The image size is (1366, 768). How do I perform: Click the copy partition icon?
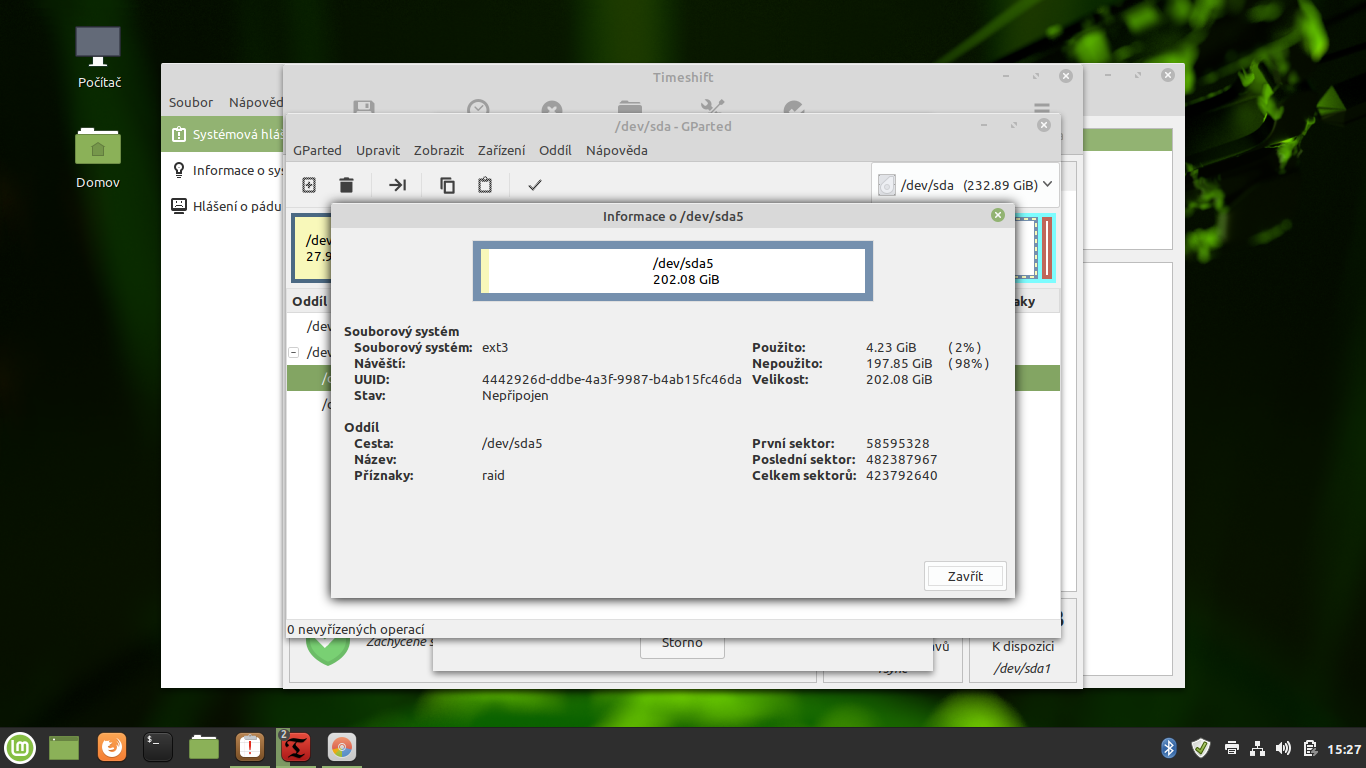(x=448, y=185)
